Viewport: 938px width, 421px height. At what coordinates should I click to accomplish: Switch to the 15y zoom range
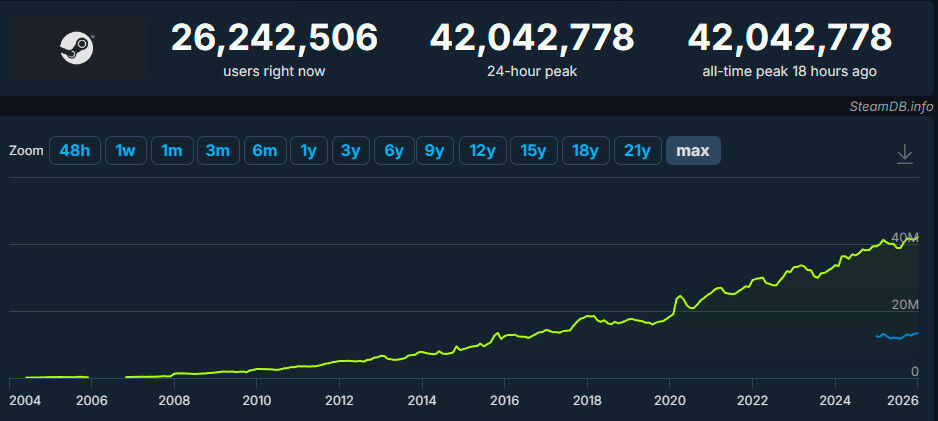533,151
